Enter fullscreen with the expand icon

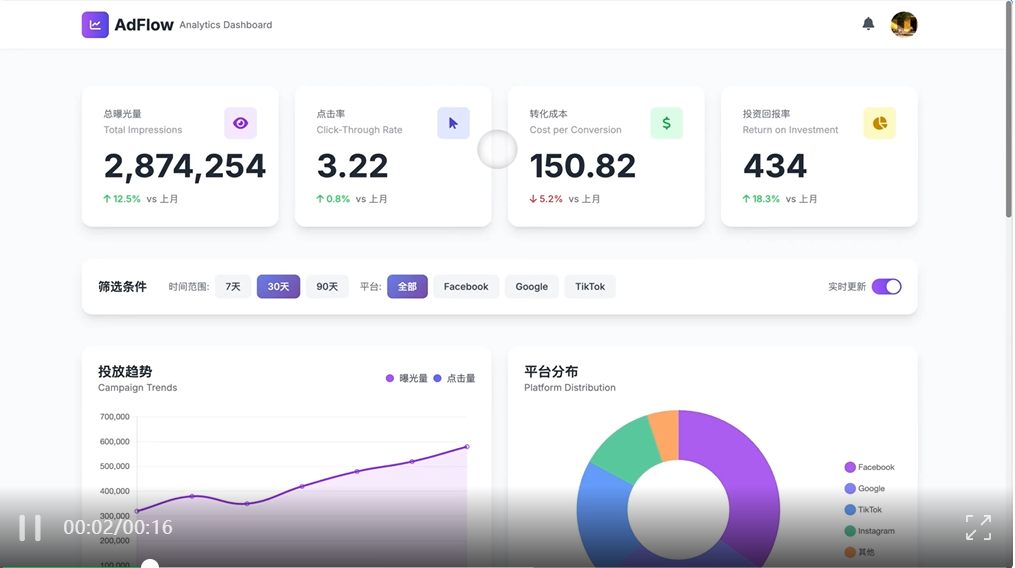[x=978, y=528]
